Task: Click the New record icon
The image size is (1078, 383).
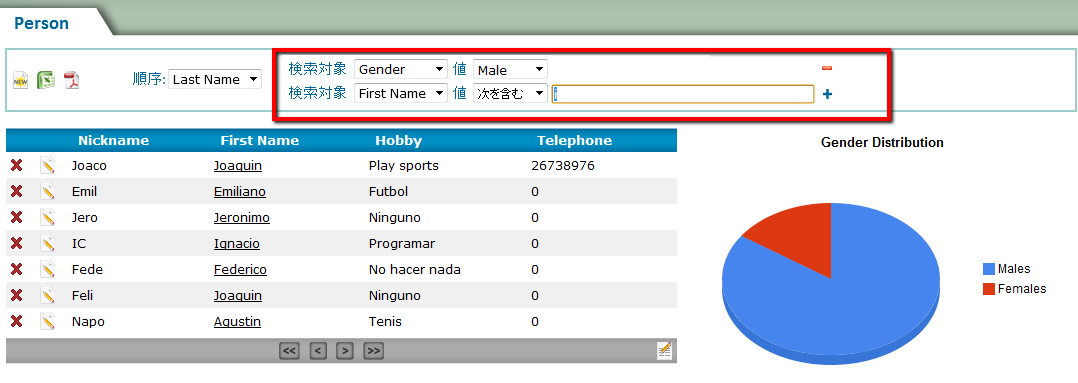Action: click(x=21, y=80)
